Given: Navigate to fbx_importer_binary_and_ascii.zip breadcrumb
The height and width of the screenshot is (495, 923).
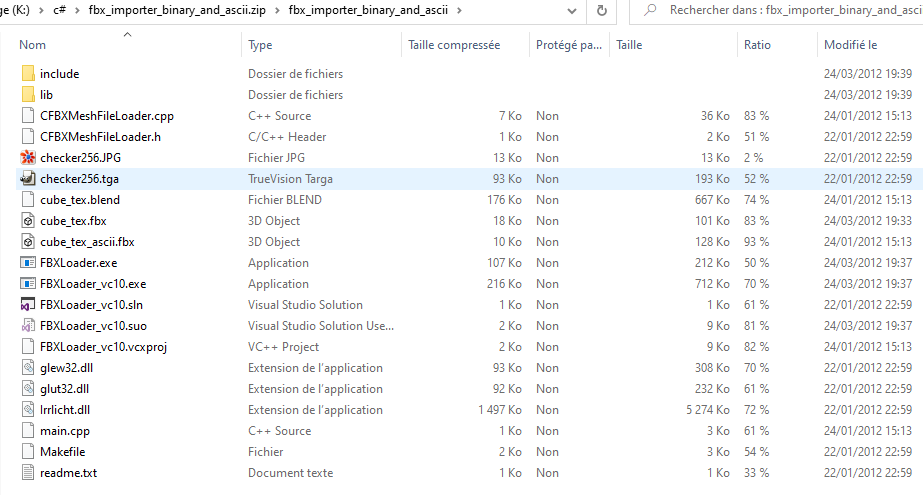Looking at the screenshot, I should click(x=177, y=11).
